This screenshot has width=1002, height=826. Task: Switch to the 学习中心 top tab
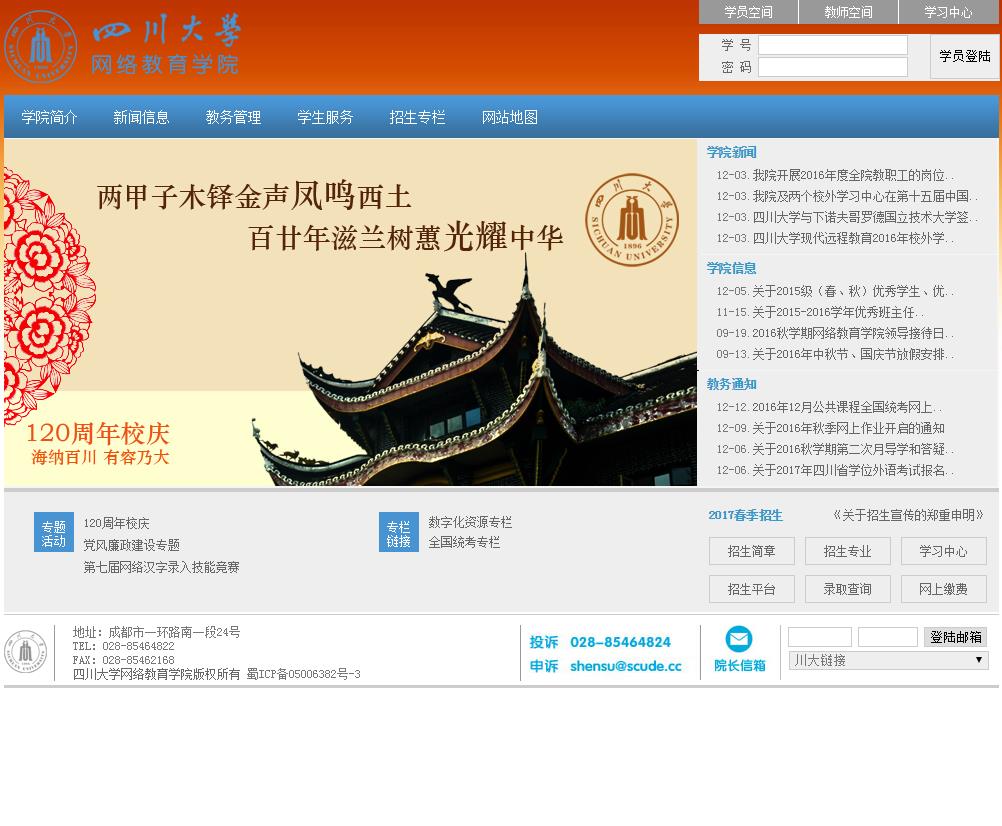(948, 12)
